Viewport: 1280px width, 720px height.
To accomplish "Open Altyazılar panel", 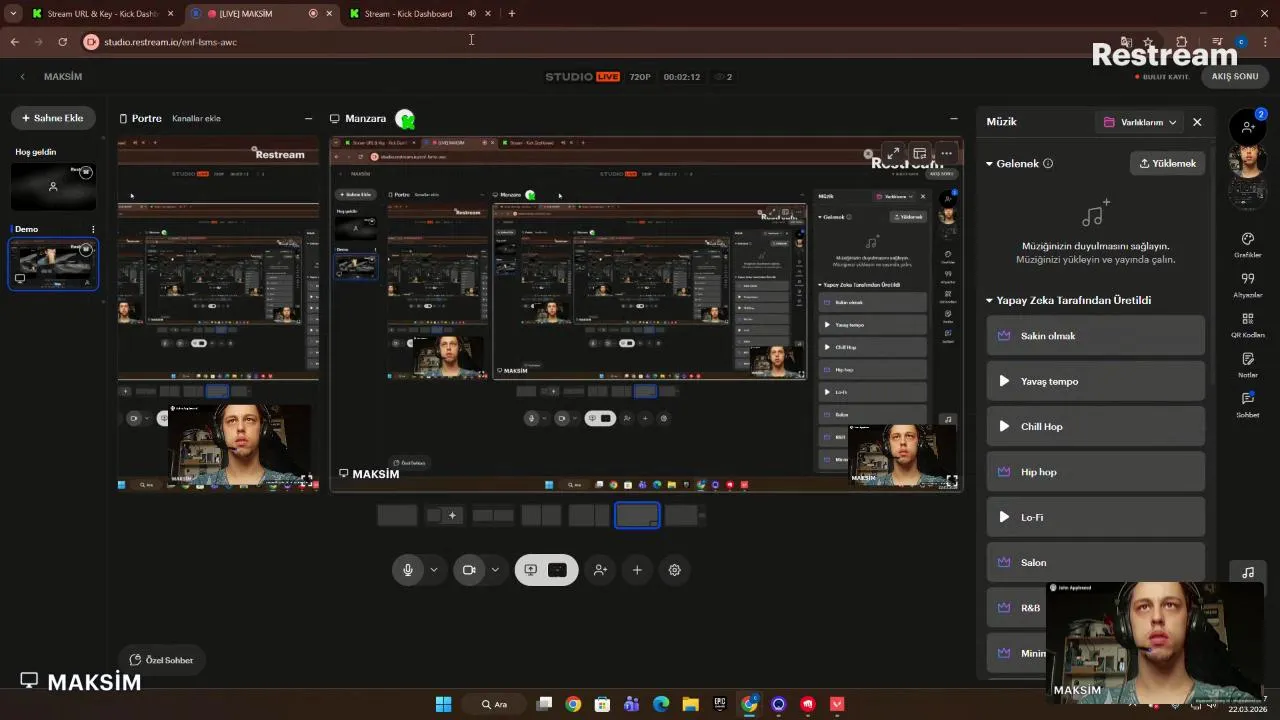I will pyautogui.click(x=1247, y=285).
